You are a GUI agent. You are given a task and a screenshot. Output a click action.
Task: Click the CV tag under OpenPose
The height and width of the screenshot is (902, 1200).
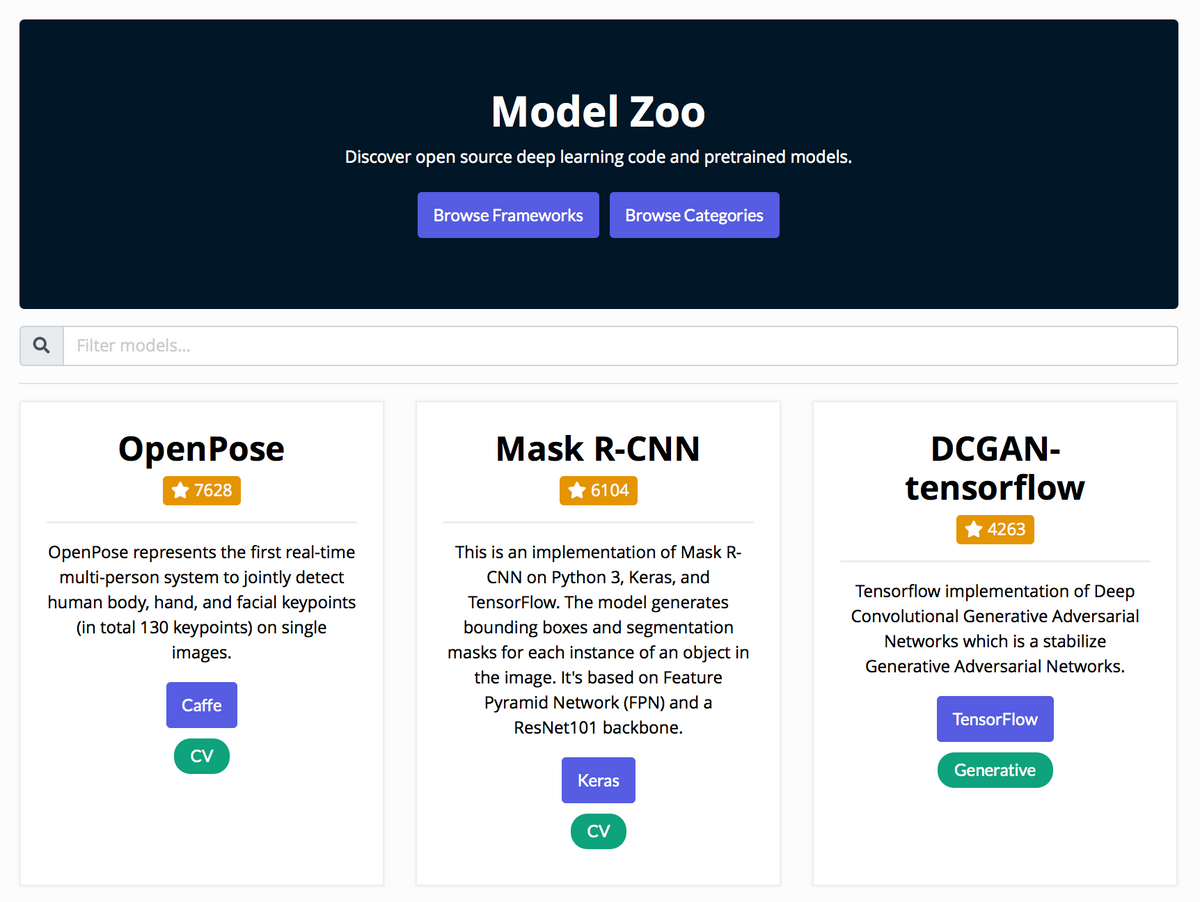(x=202, y=756)
